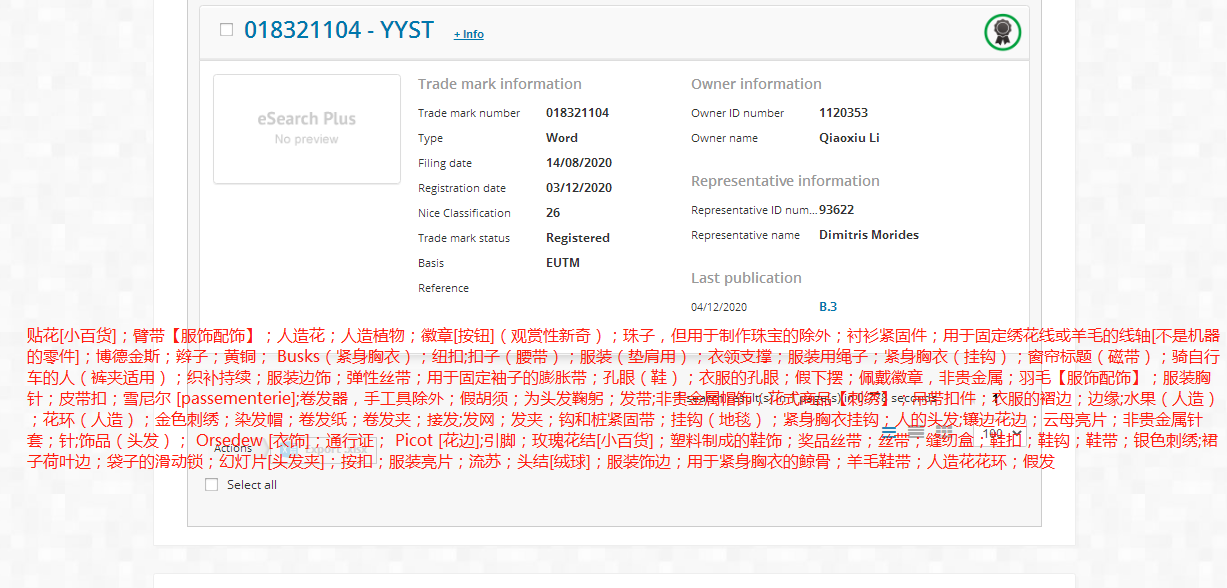Click owner ID number 1120353
This screenshot has width=1227, height=588.
coord(843,113)
